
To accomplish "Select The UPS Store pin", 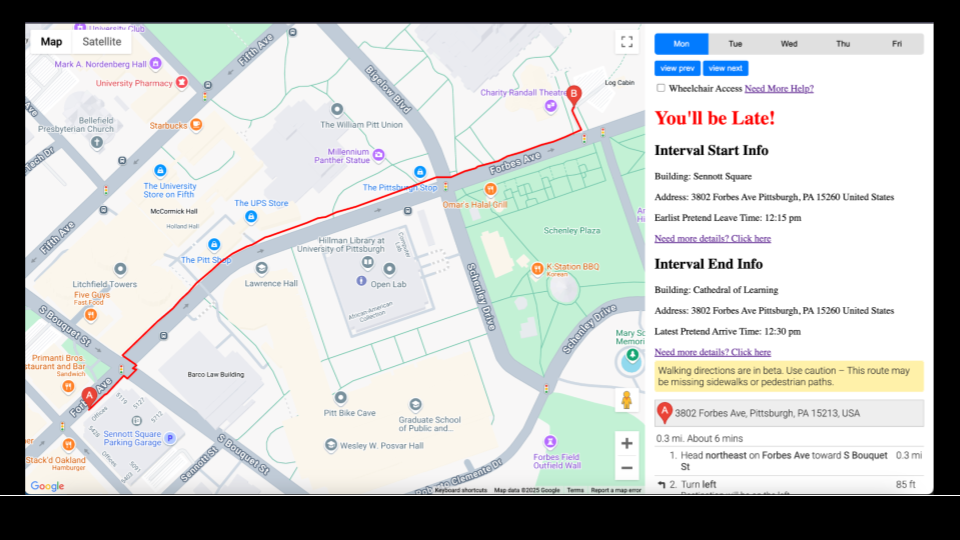I will pyautogui.click(x=251, y=217).
